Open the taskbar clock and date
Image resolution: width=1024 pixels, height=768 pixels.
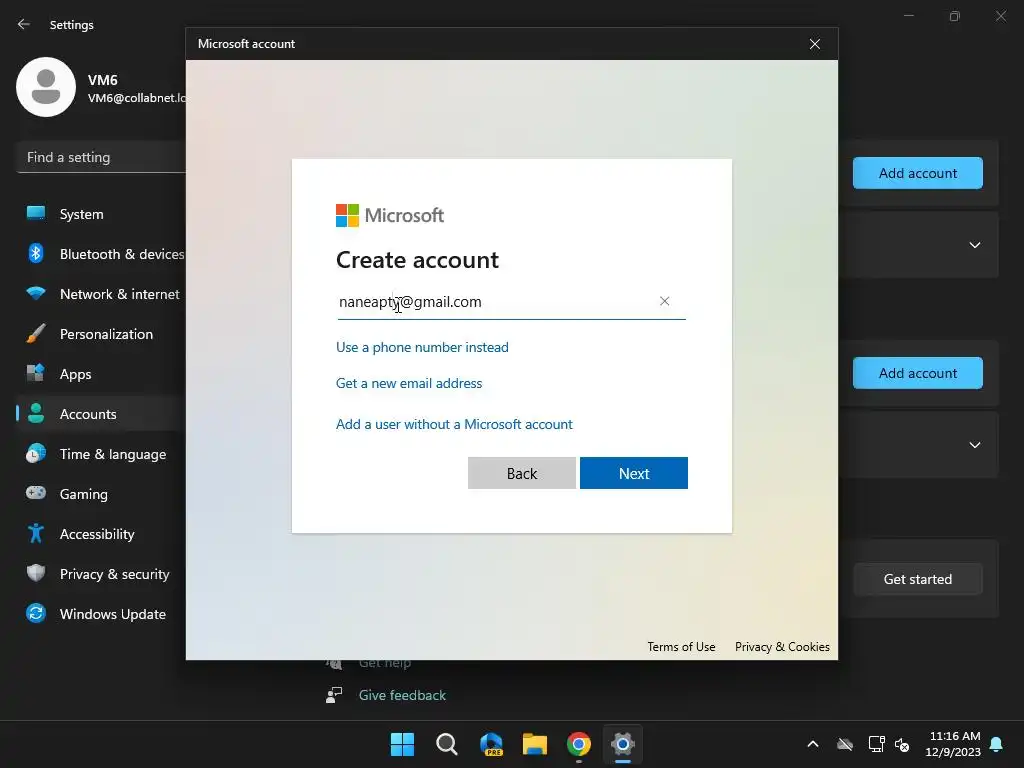coord(953,744)
